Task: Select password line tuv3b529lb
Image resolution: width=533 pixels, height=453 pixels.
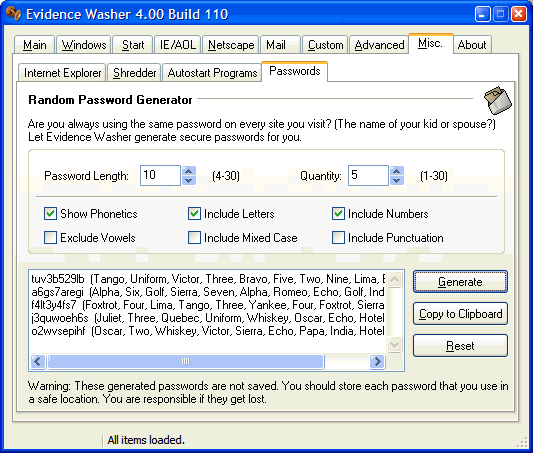Action: coord(208,279)
